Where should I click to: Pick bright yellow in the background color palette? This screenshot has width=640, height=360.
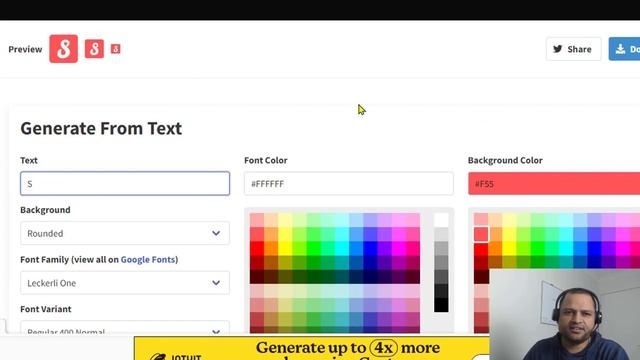click(x=509, y=248)
